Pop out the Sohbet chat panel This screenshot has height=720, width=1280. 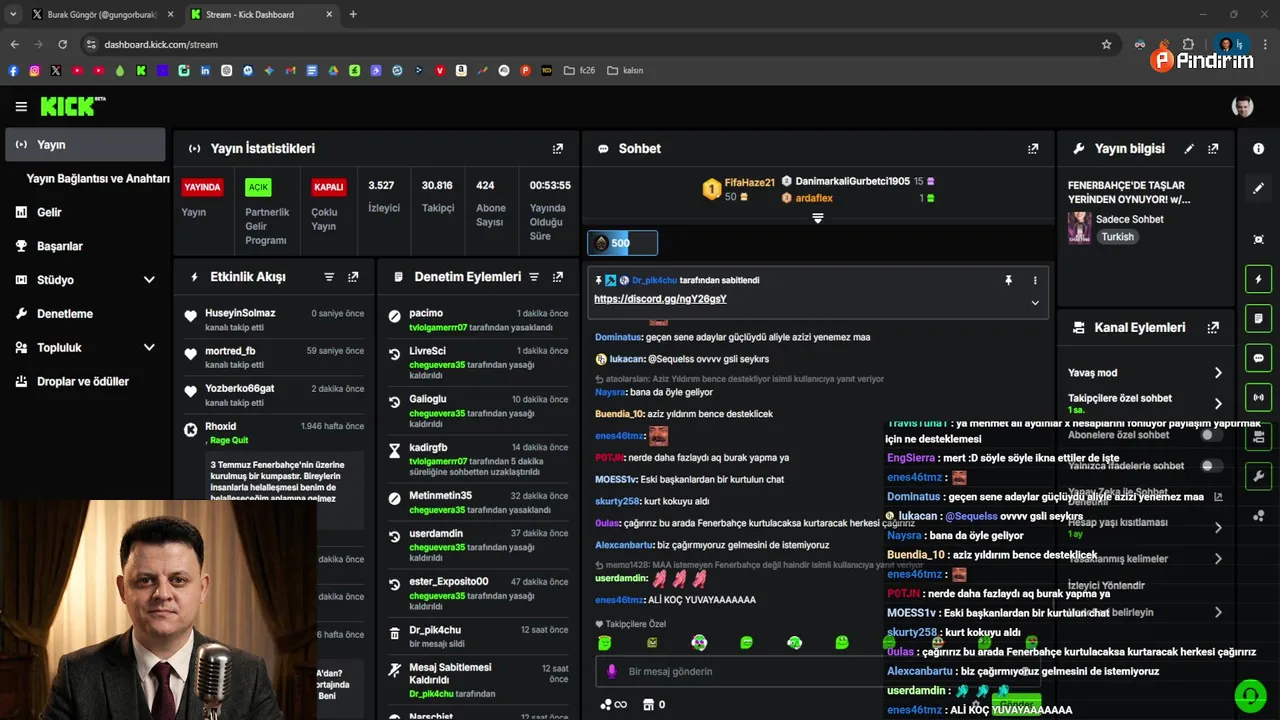pyautogui.click(x=1033, y=148)
